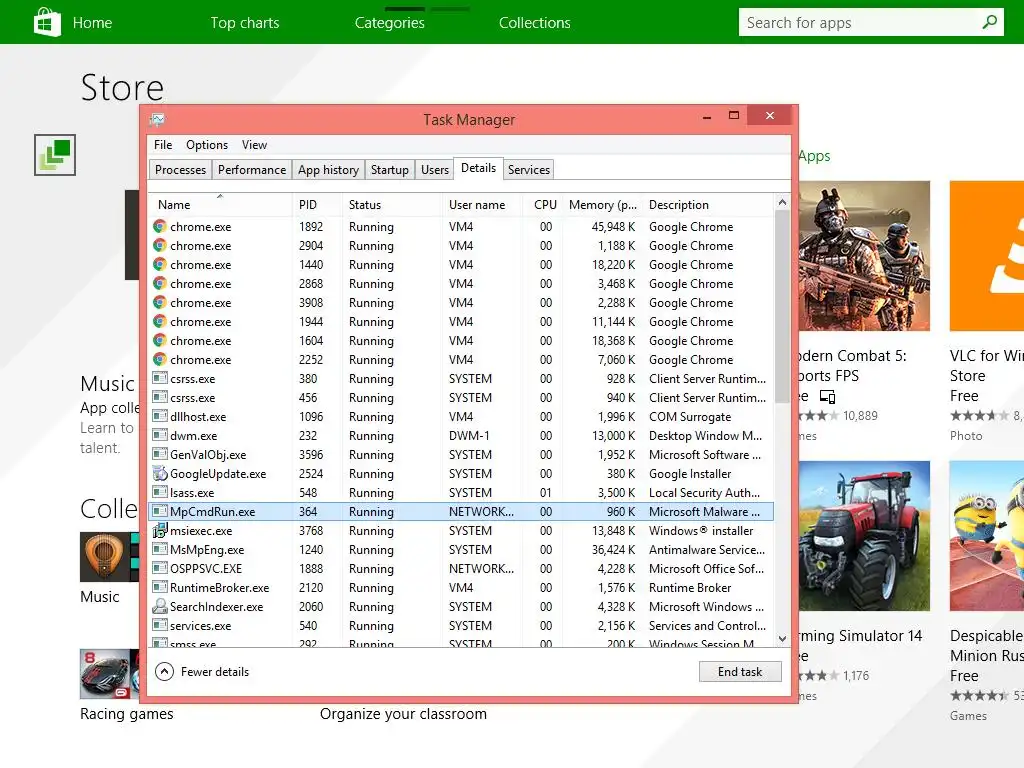This screenshot has height=768, width=1024.
Task: Open Categories in the Store
Action: 390,23
